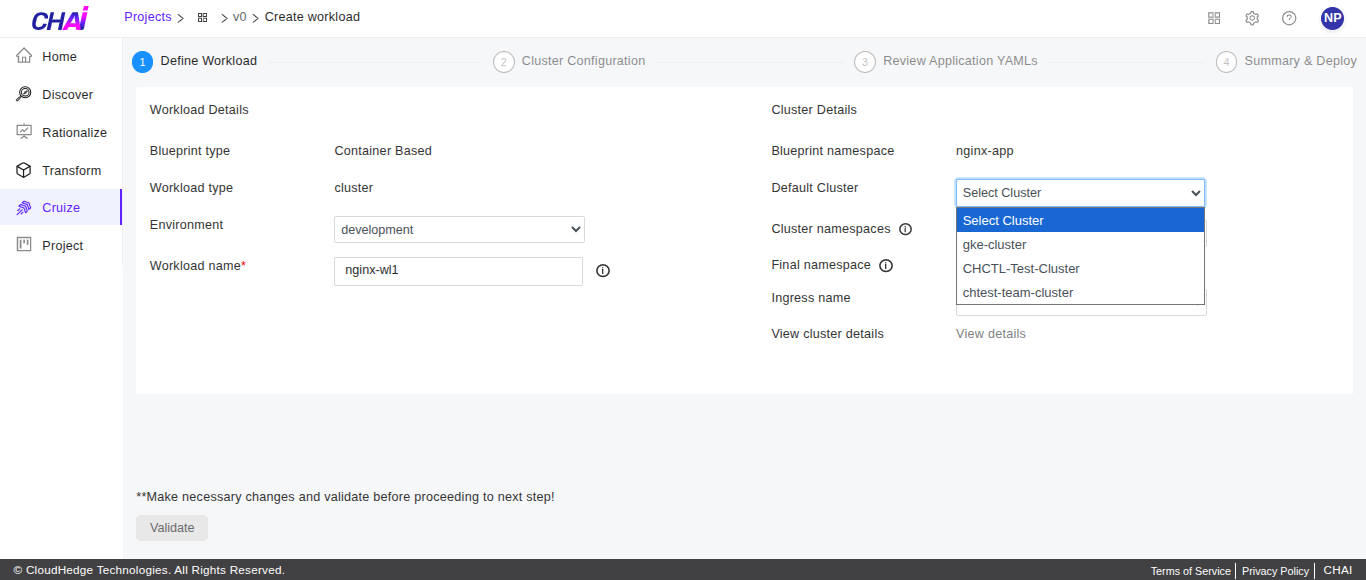Image resolution: width=1366 pixels, height=580 pixels.
Task: Click the Workload name input field
Action: (x=458, y=271)
